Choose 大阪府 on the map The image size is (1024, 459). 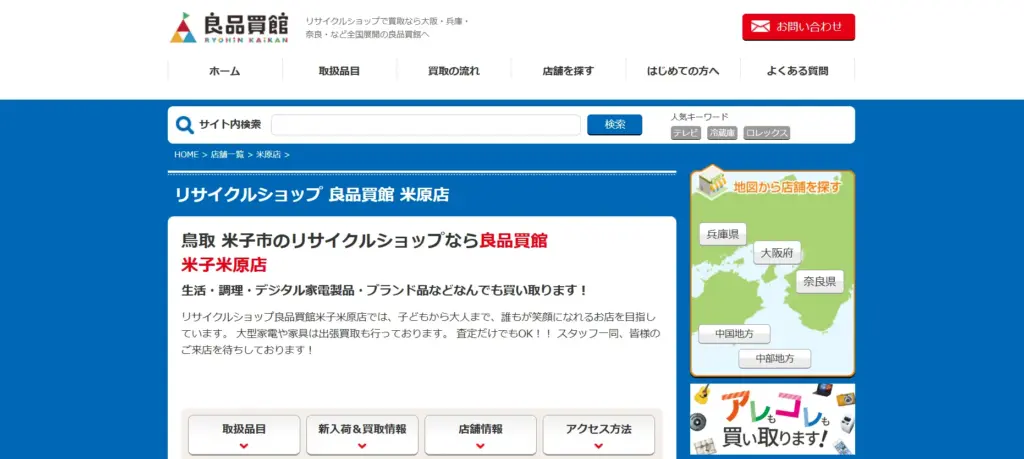pyautogui.click(x=777, y=253)
